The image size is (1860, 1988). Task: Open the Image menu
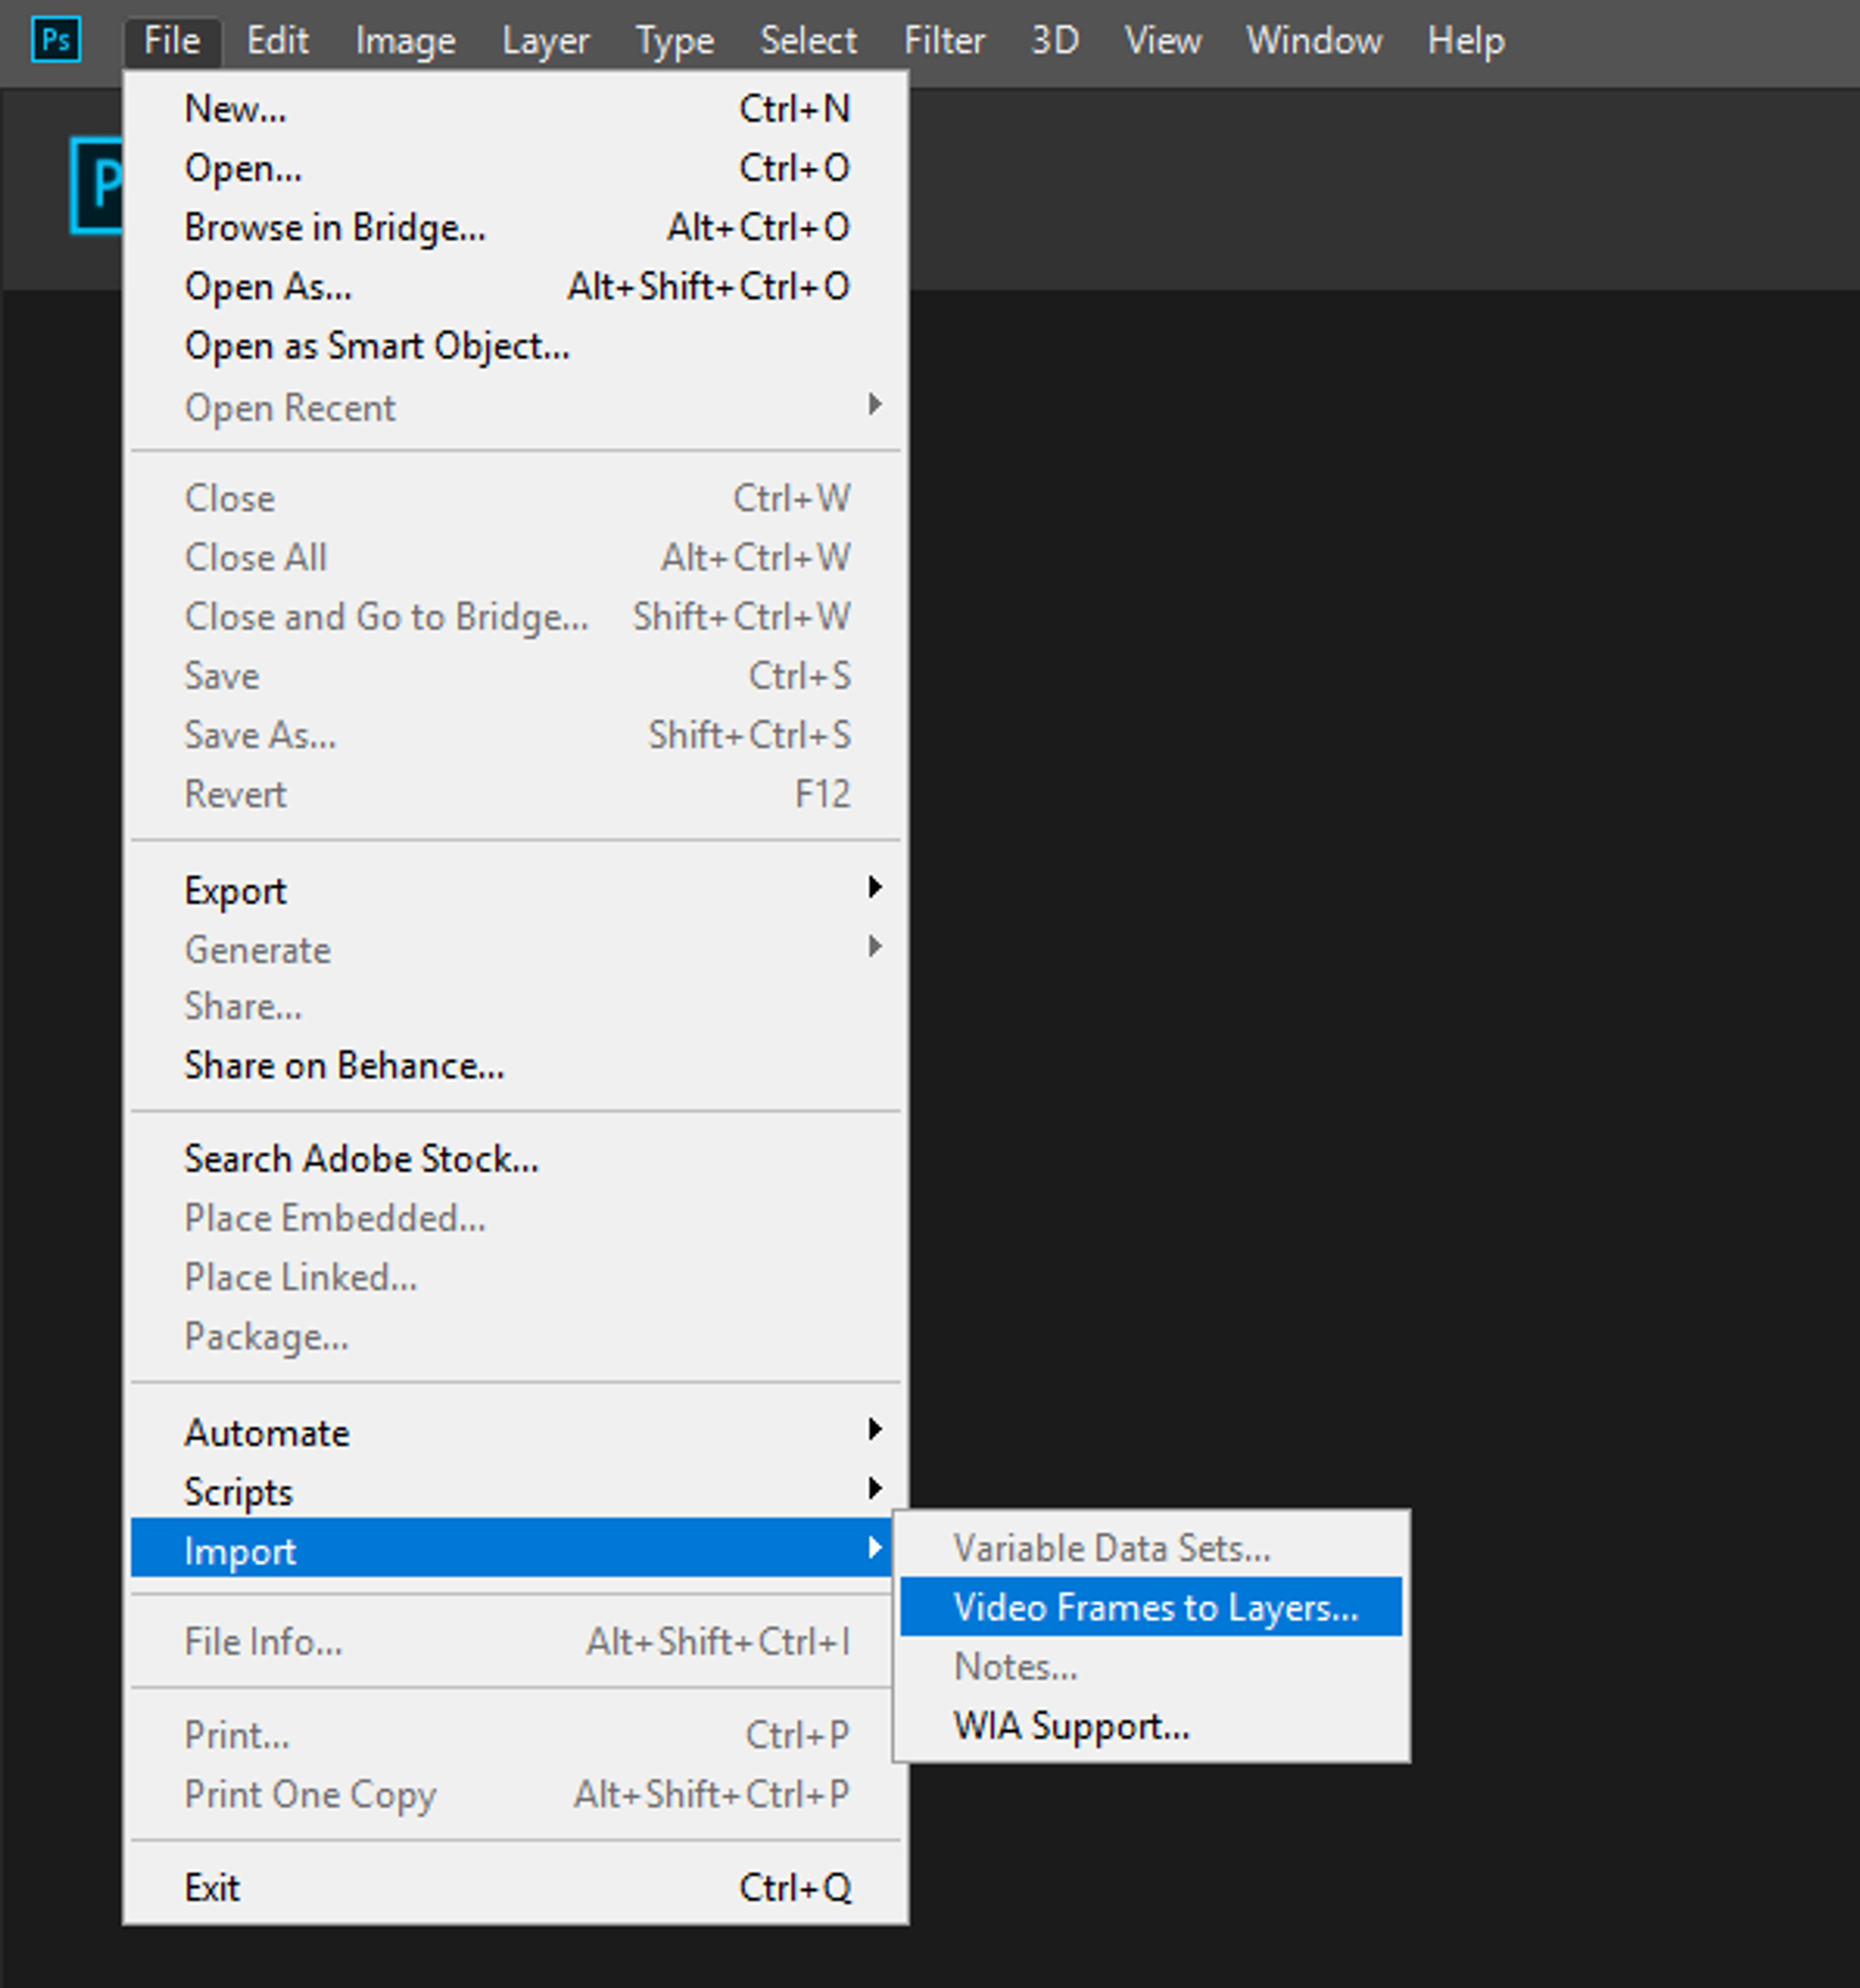[x=405, y=41]
